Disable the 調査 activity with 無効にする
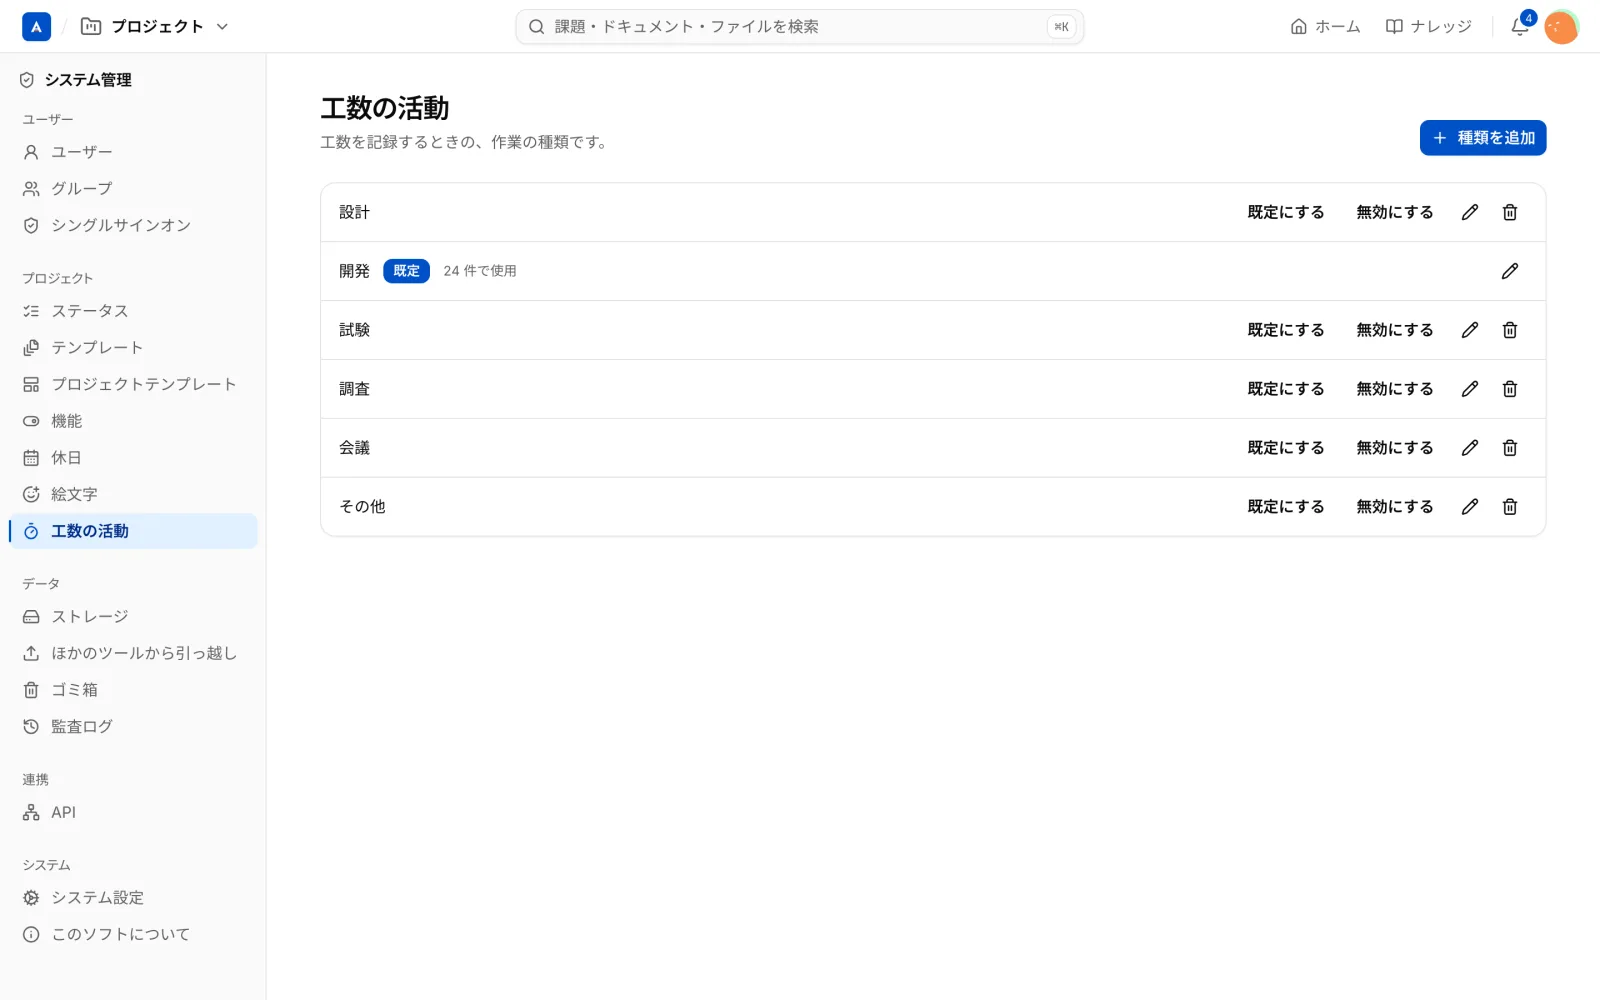Viewport: 1600px width, 1000px height. (x=1395, y=389)
